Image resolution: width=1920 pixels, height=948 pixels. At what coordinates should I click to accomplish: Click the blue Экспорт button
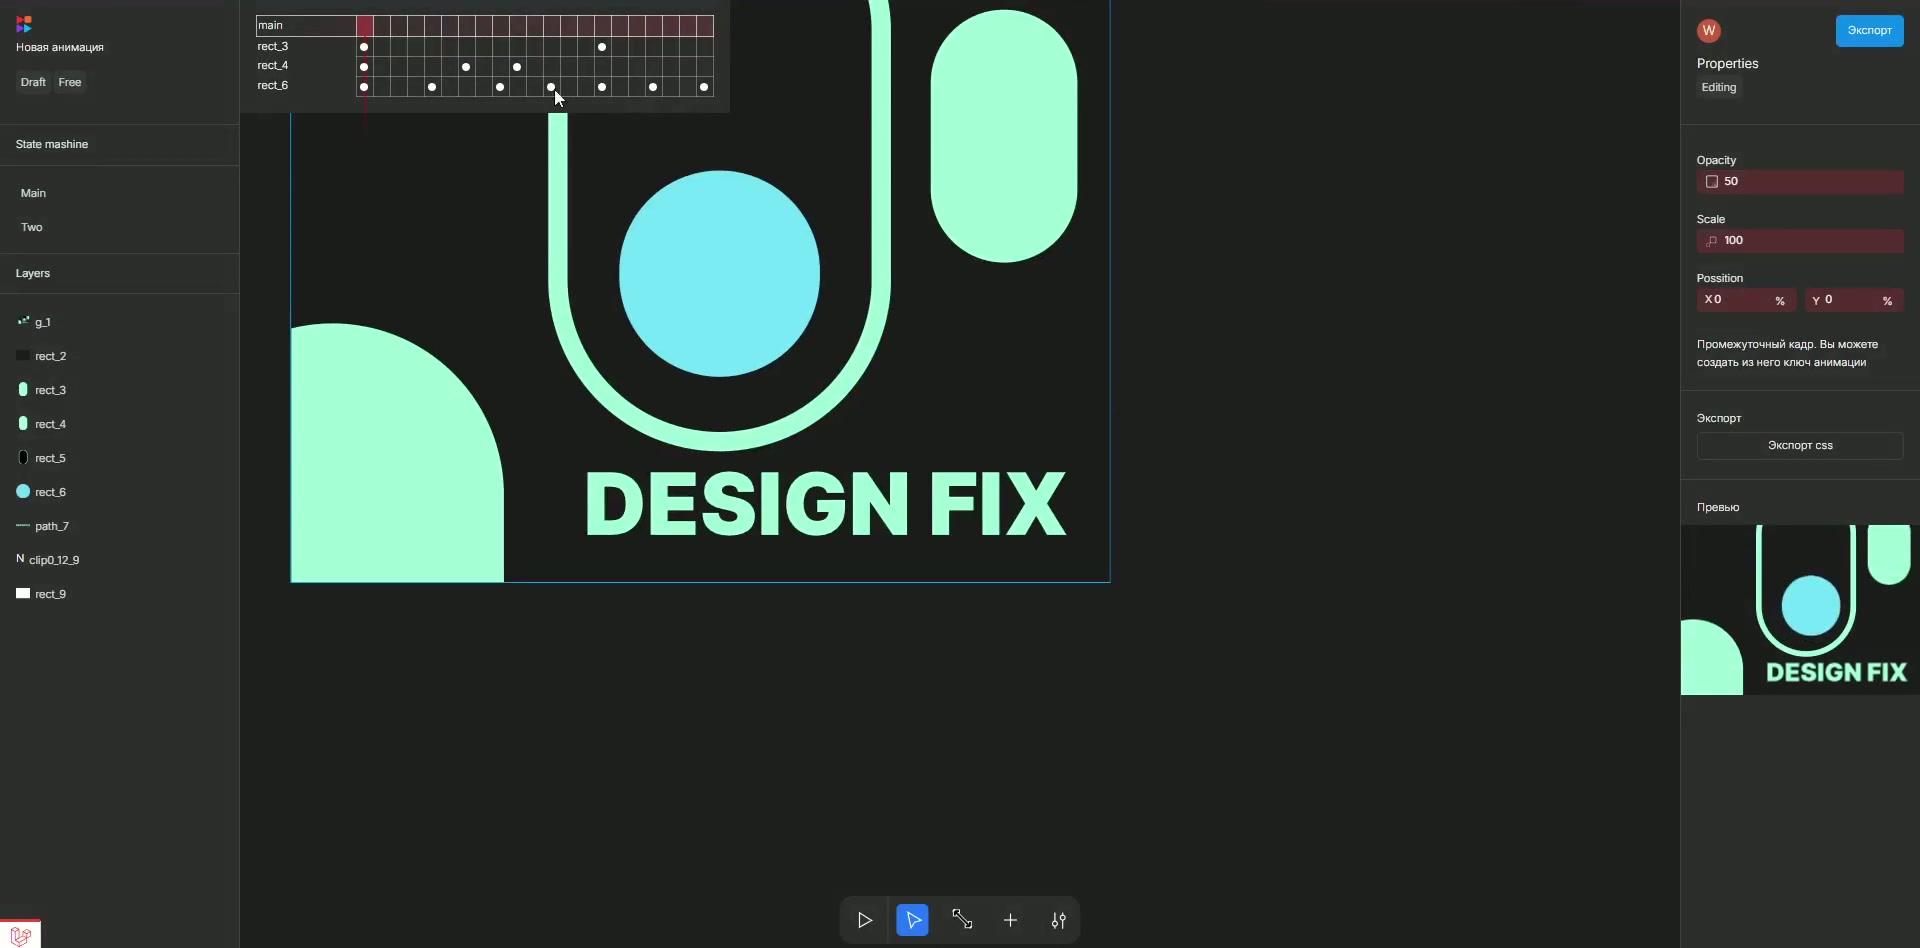point(1869,30)
